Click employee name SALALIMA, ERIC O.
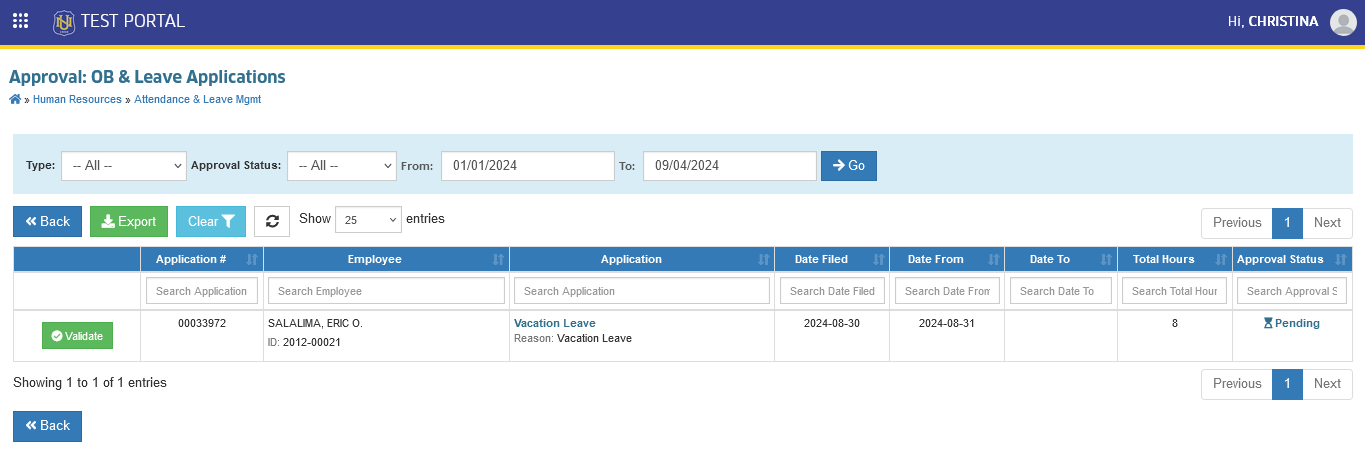The image size is (1365, 453). pos(315,323)
